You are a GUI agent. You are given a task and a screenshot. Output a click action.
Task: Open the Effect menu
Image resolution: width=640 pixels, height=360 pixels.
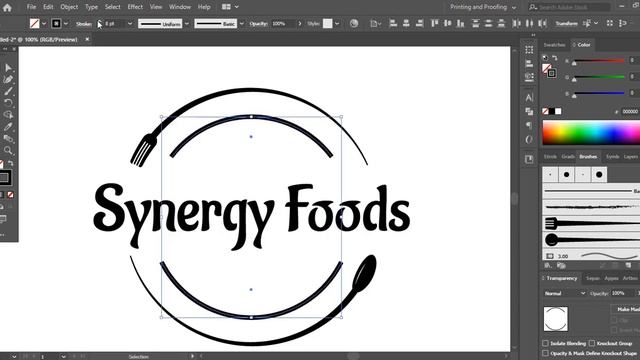point(135,7)
